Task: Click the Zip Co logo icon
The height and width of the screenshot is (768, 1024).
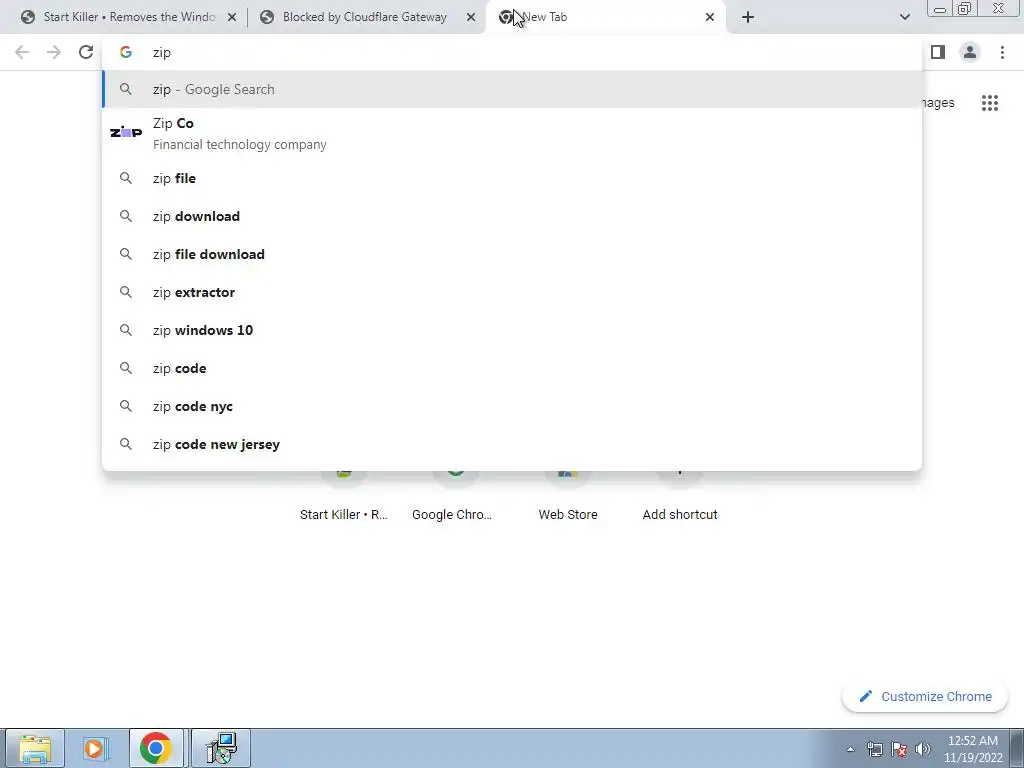Action: (125, 132)
